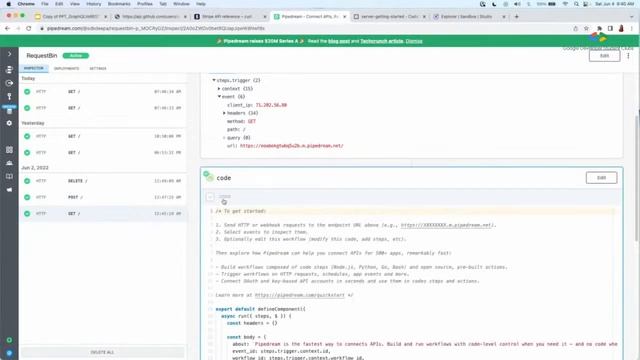Click Edit on the code step

click(601, 178)
